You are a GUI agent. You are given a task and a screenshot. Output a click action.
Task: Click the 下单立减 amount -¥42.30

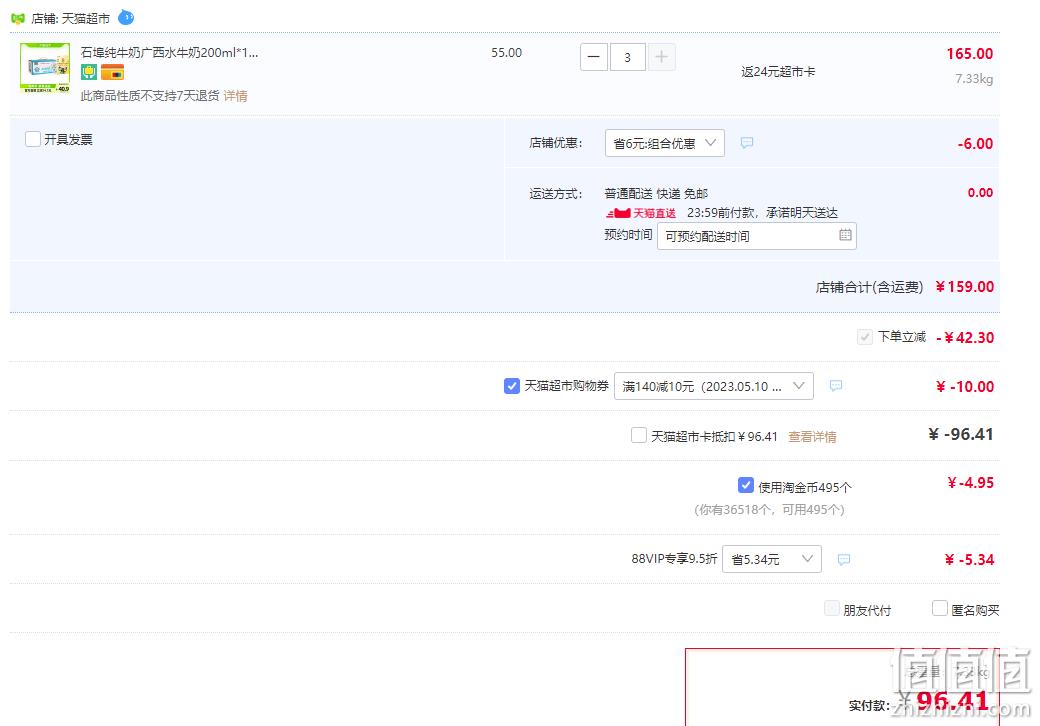coord(965,337)
